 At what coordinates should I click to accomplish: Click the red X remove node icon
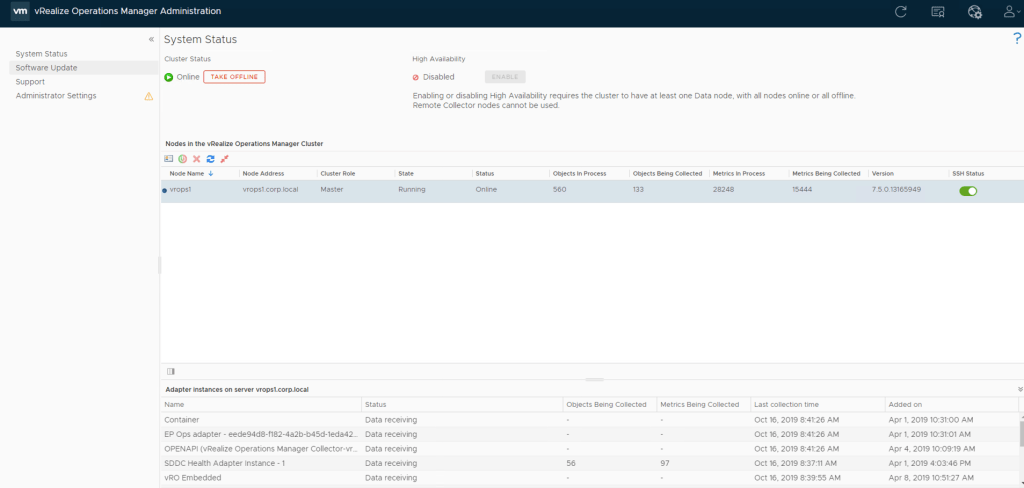click(196, 159)
